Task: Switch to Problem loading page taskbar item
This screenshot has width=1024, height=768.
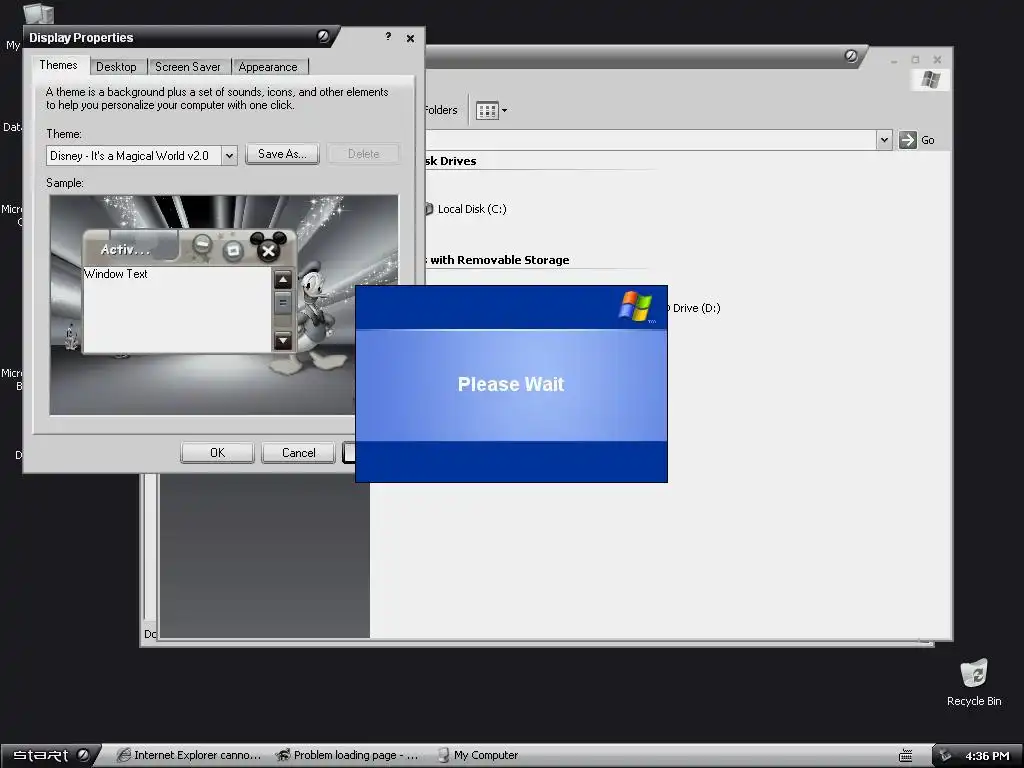Action: [x=347, y=756]
